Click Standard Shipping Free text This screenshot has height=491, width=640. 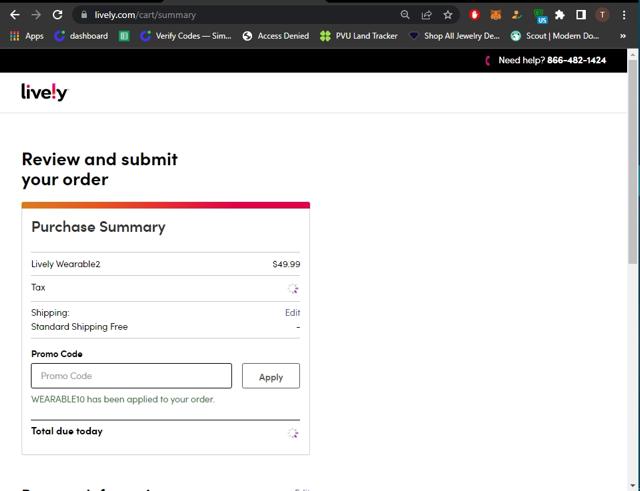(x=80, y=327)
